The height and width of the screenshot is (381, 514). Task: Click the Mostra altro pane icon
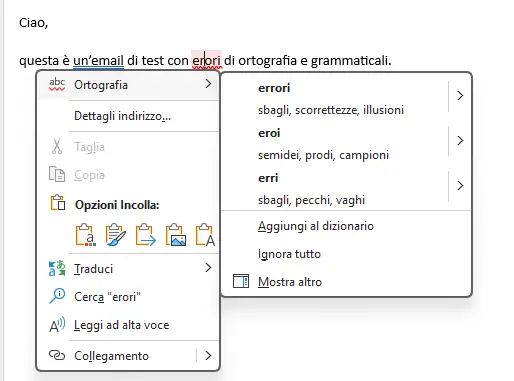pyautogui.click(x=241, y=281)
